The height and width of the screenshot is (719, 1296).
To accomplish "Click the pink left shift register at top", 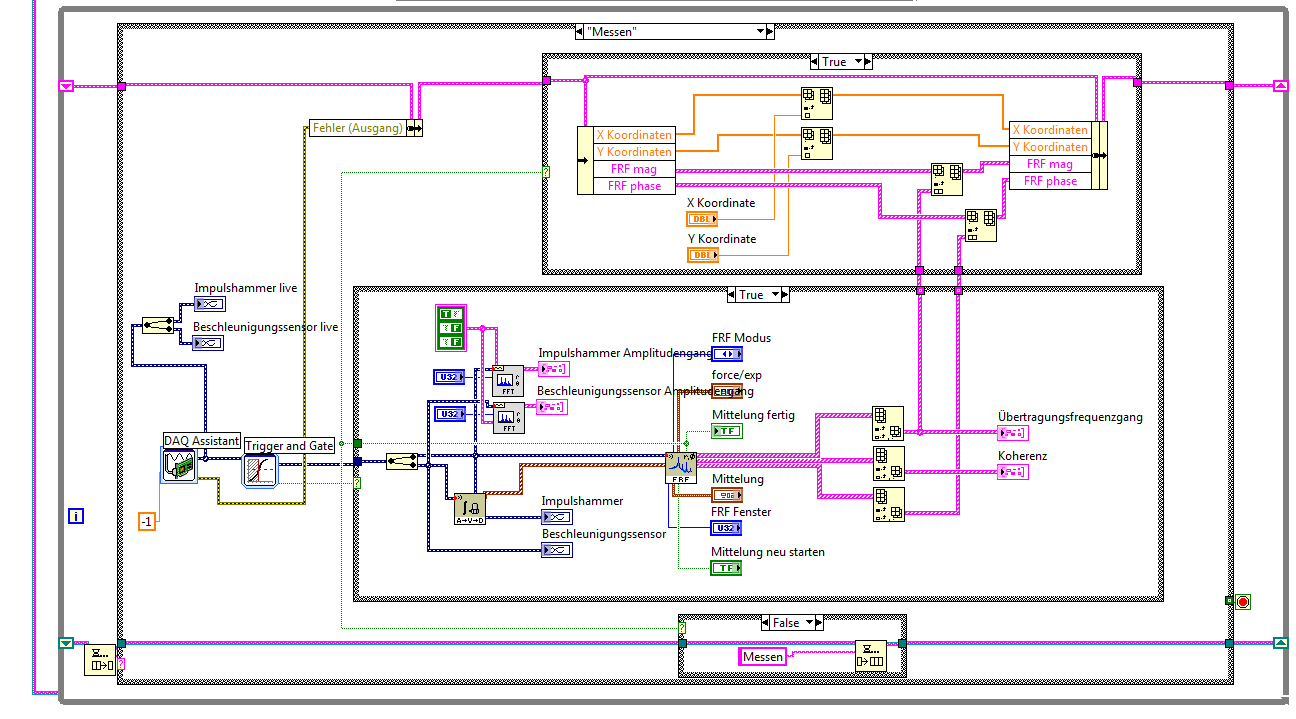I will click(66, 86).
